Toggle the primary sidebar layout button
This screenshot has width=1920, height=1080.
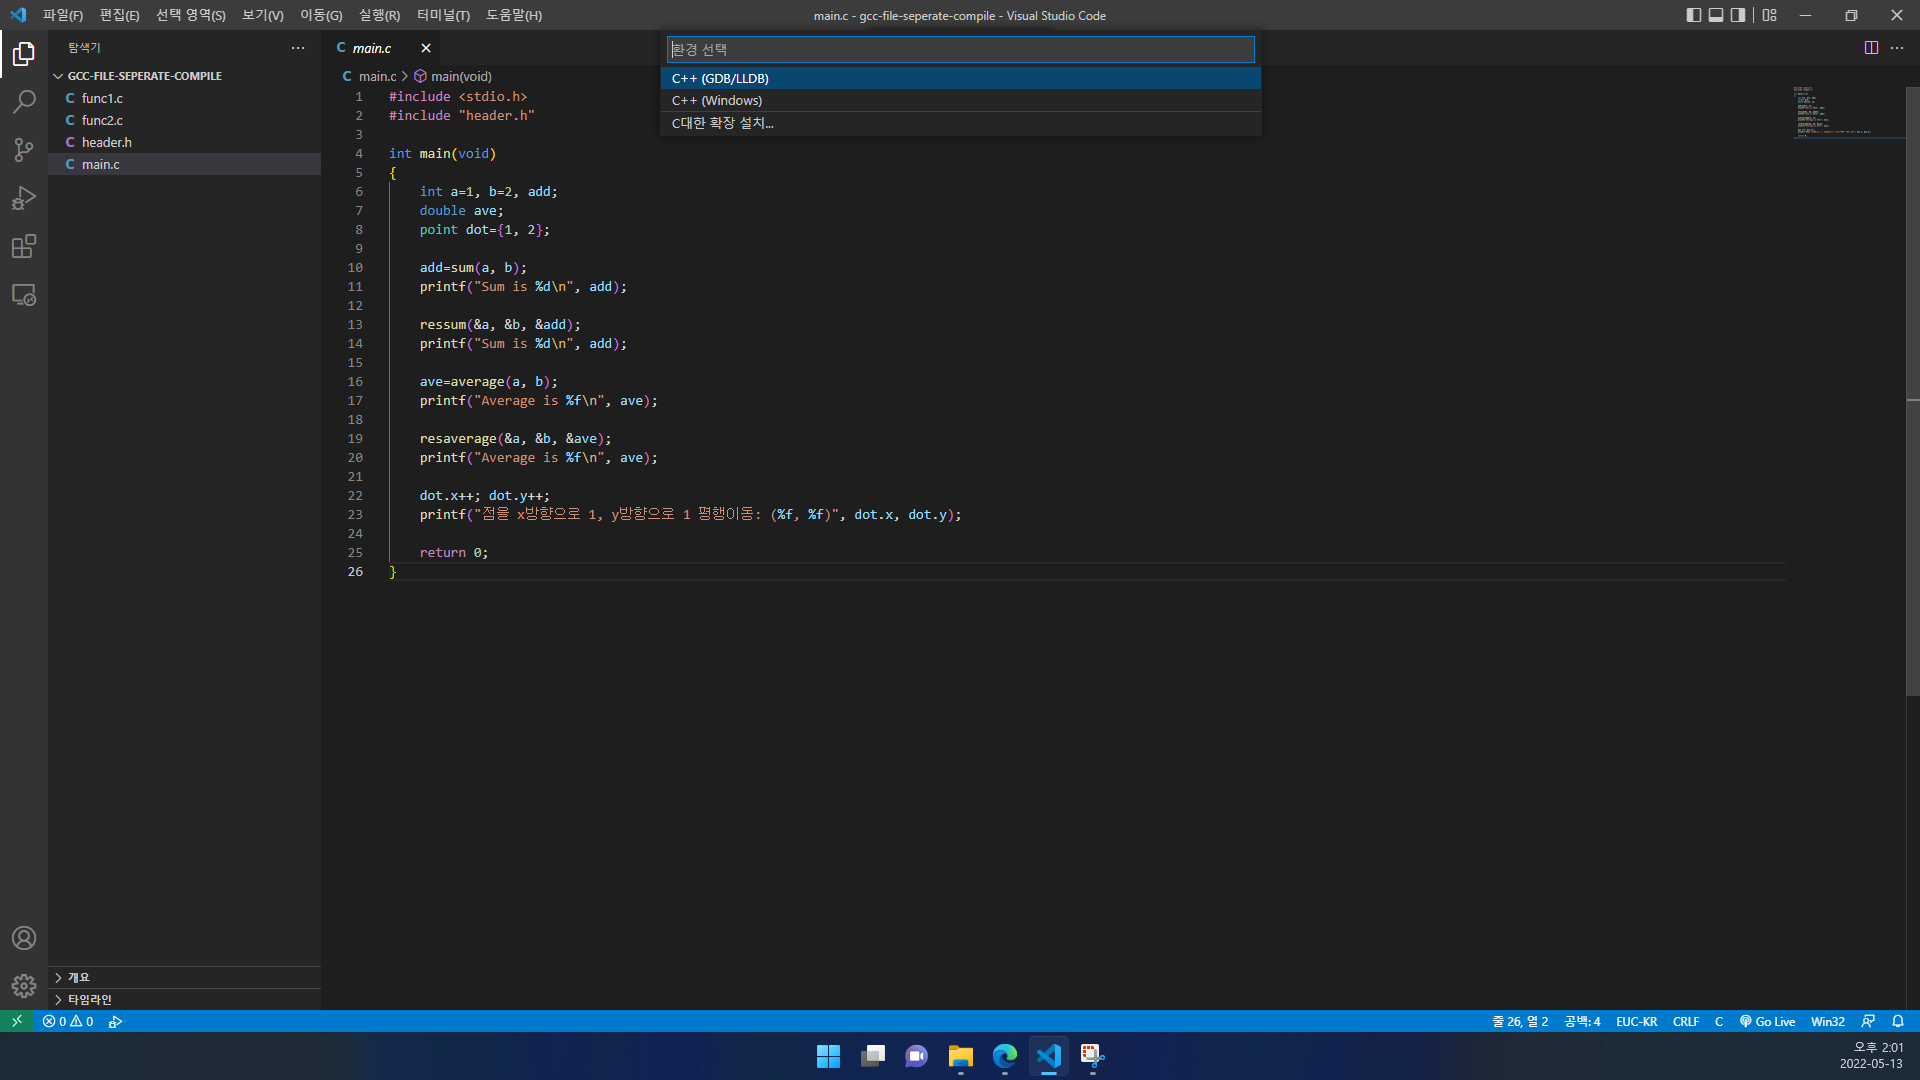pos(1693,15)
